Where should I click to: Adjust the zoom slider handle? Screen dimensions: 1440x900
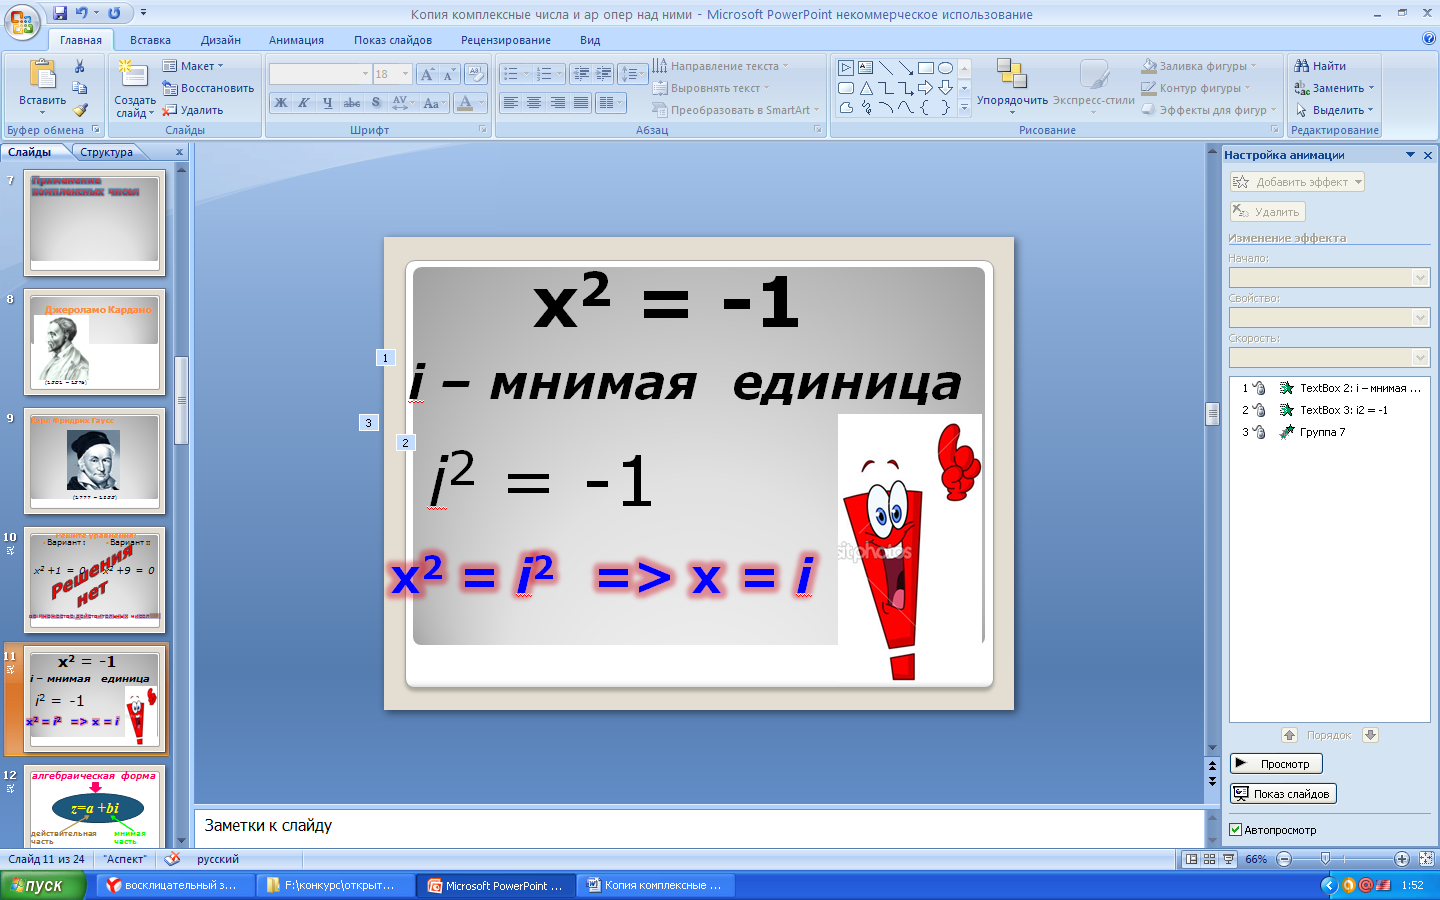click(1325, 859)
